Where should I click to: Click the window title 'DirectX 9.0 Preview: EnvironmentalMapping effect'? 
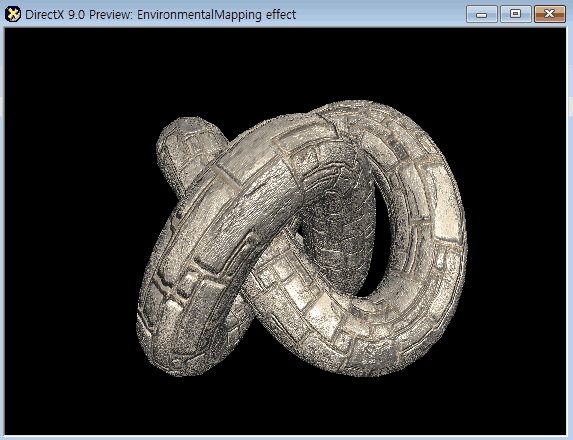click(x=160, y=15)
